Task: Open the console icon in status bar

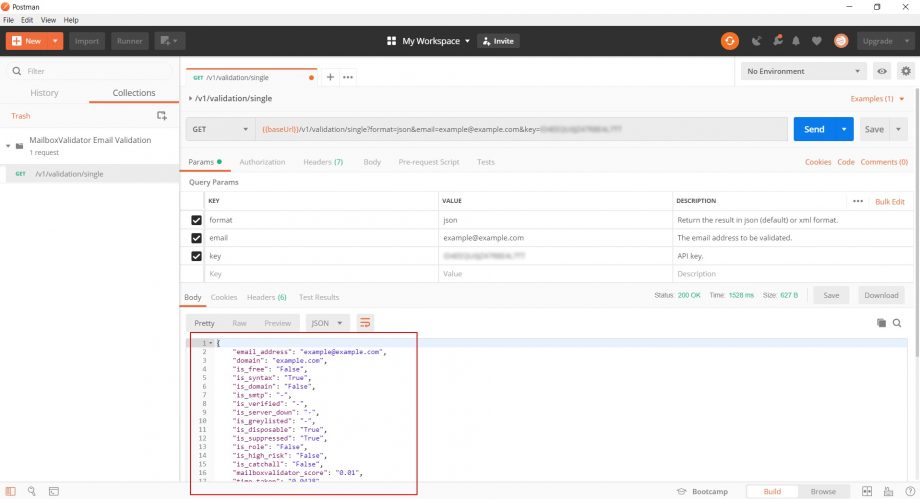Action: (x=53, y=491)
